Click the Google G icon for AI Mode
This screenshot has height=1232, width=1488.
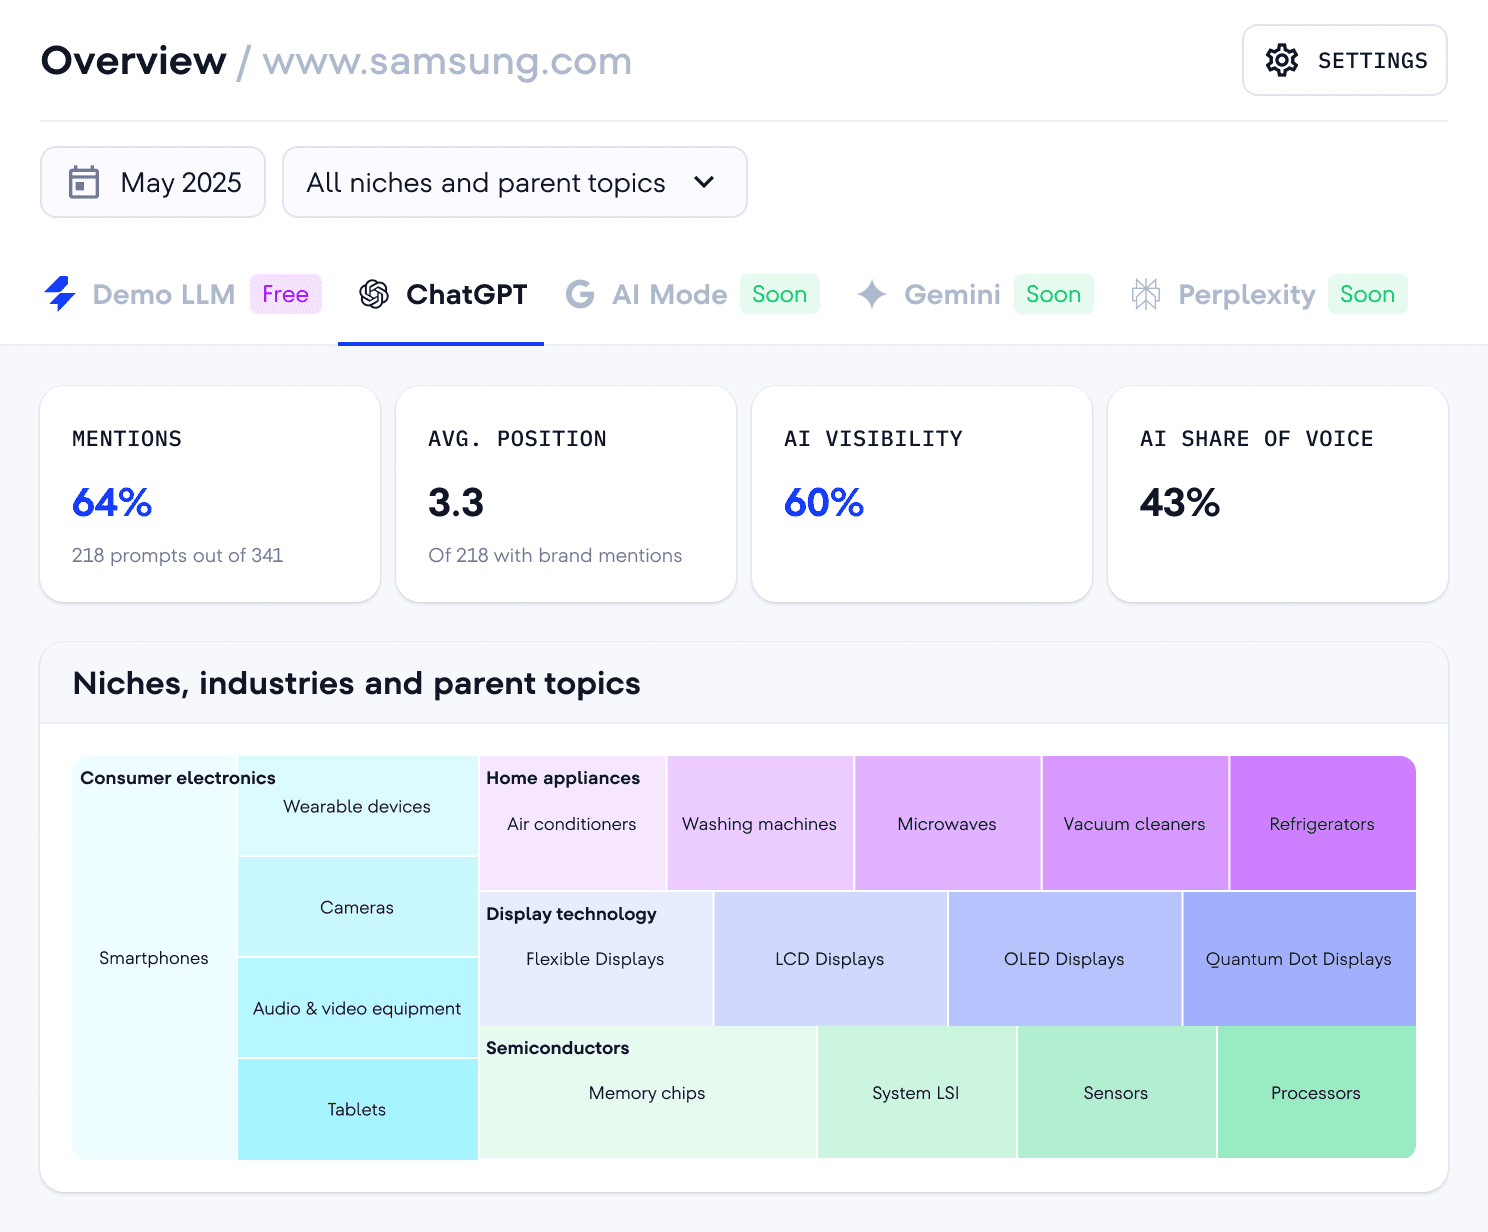[580, 294]
